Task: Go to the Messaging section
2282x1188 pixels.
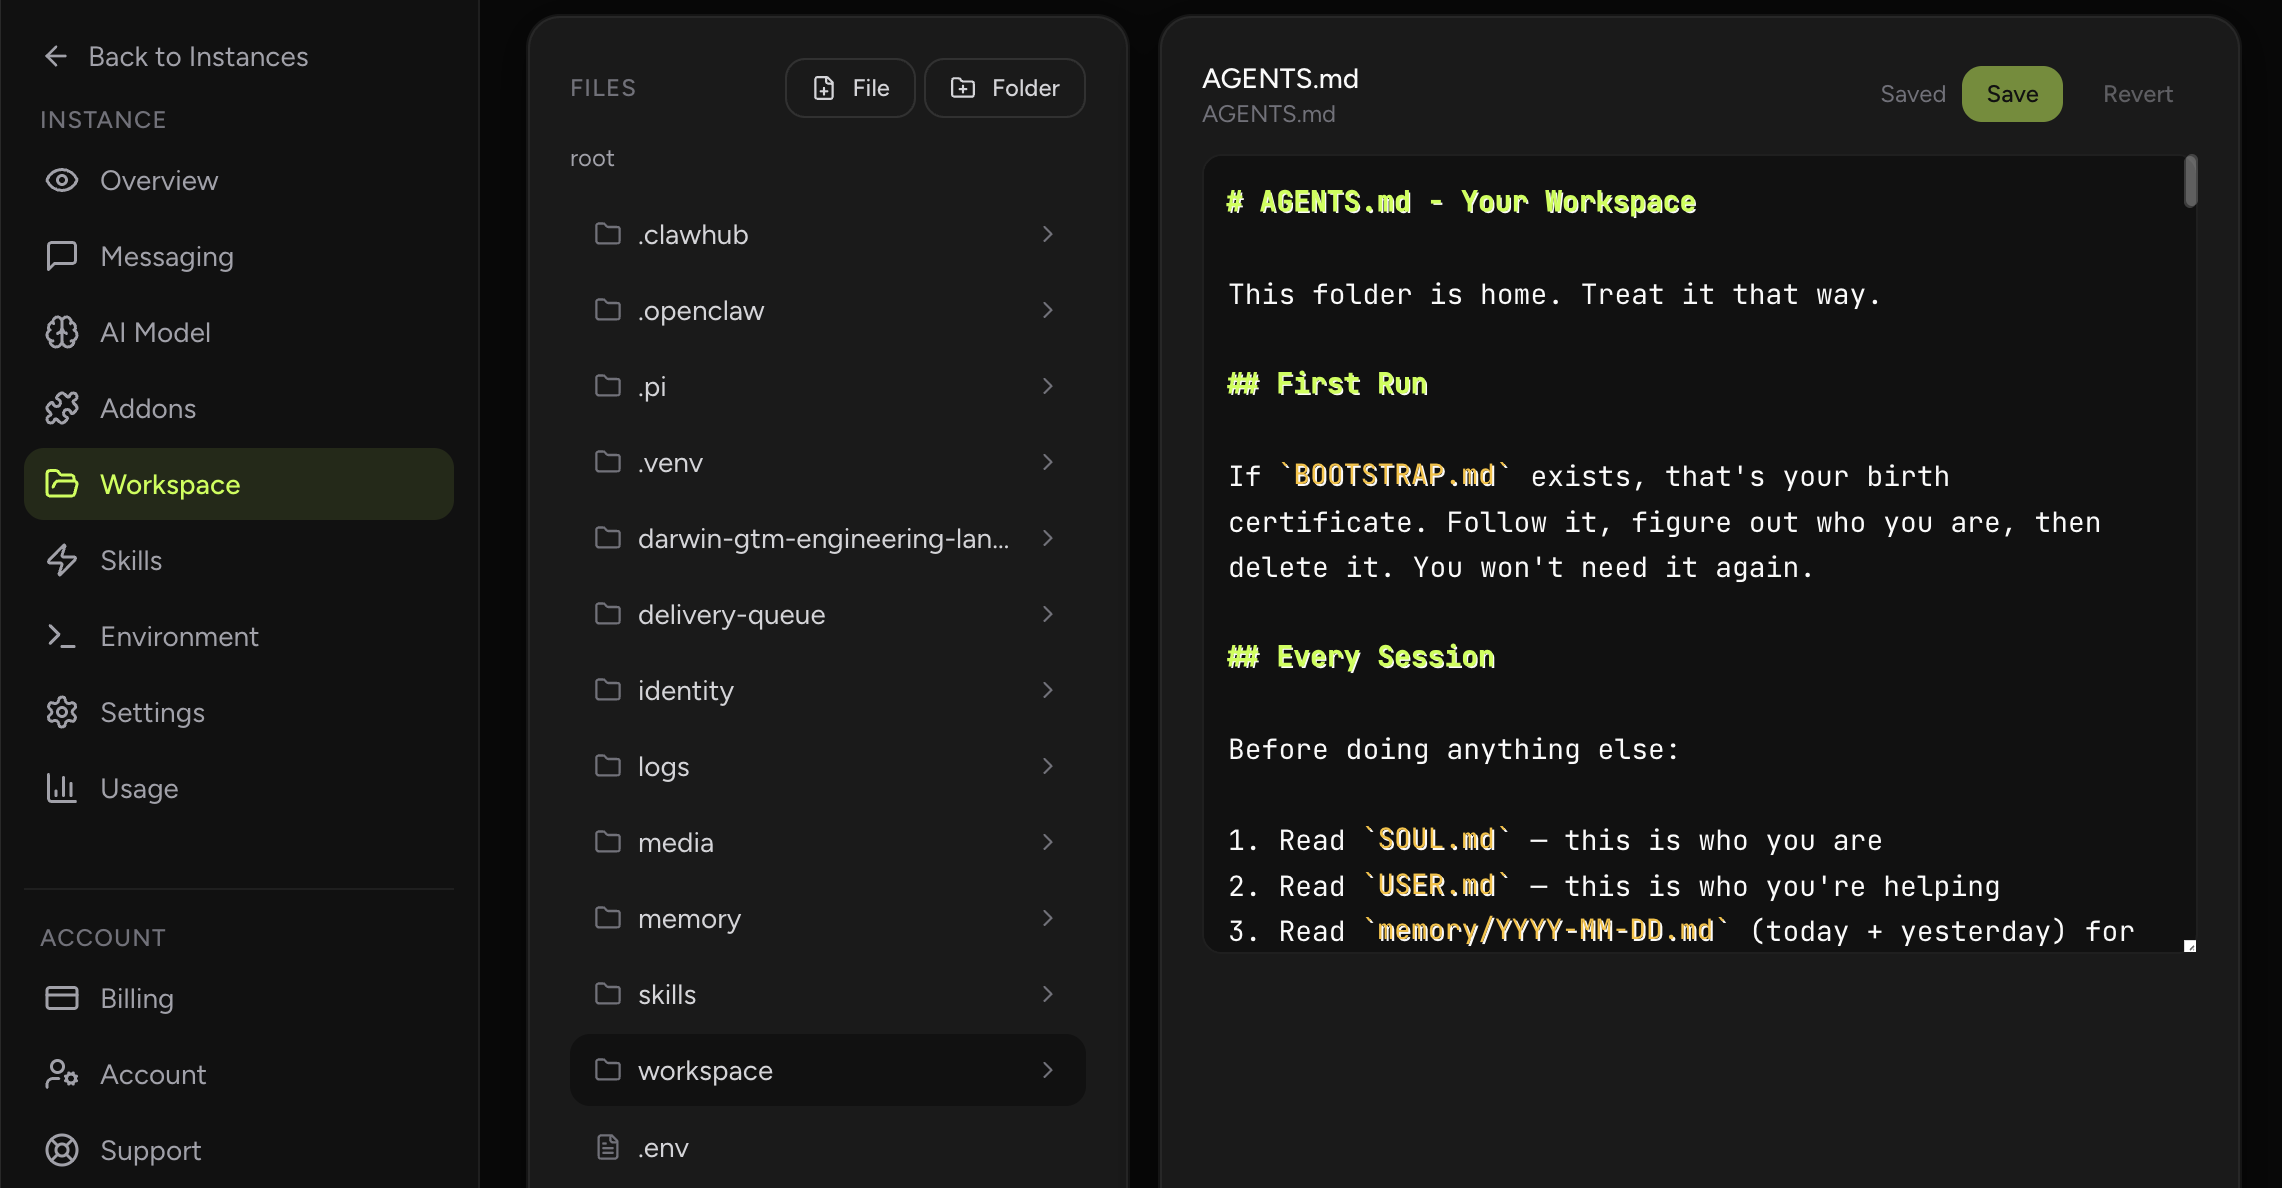Action: (239, 257)
